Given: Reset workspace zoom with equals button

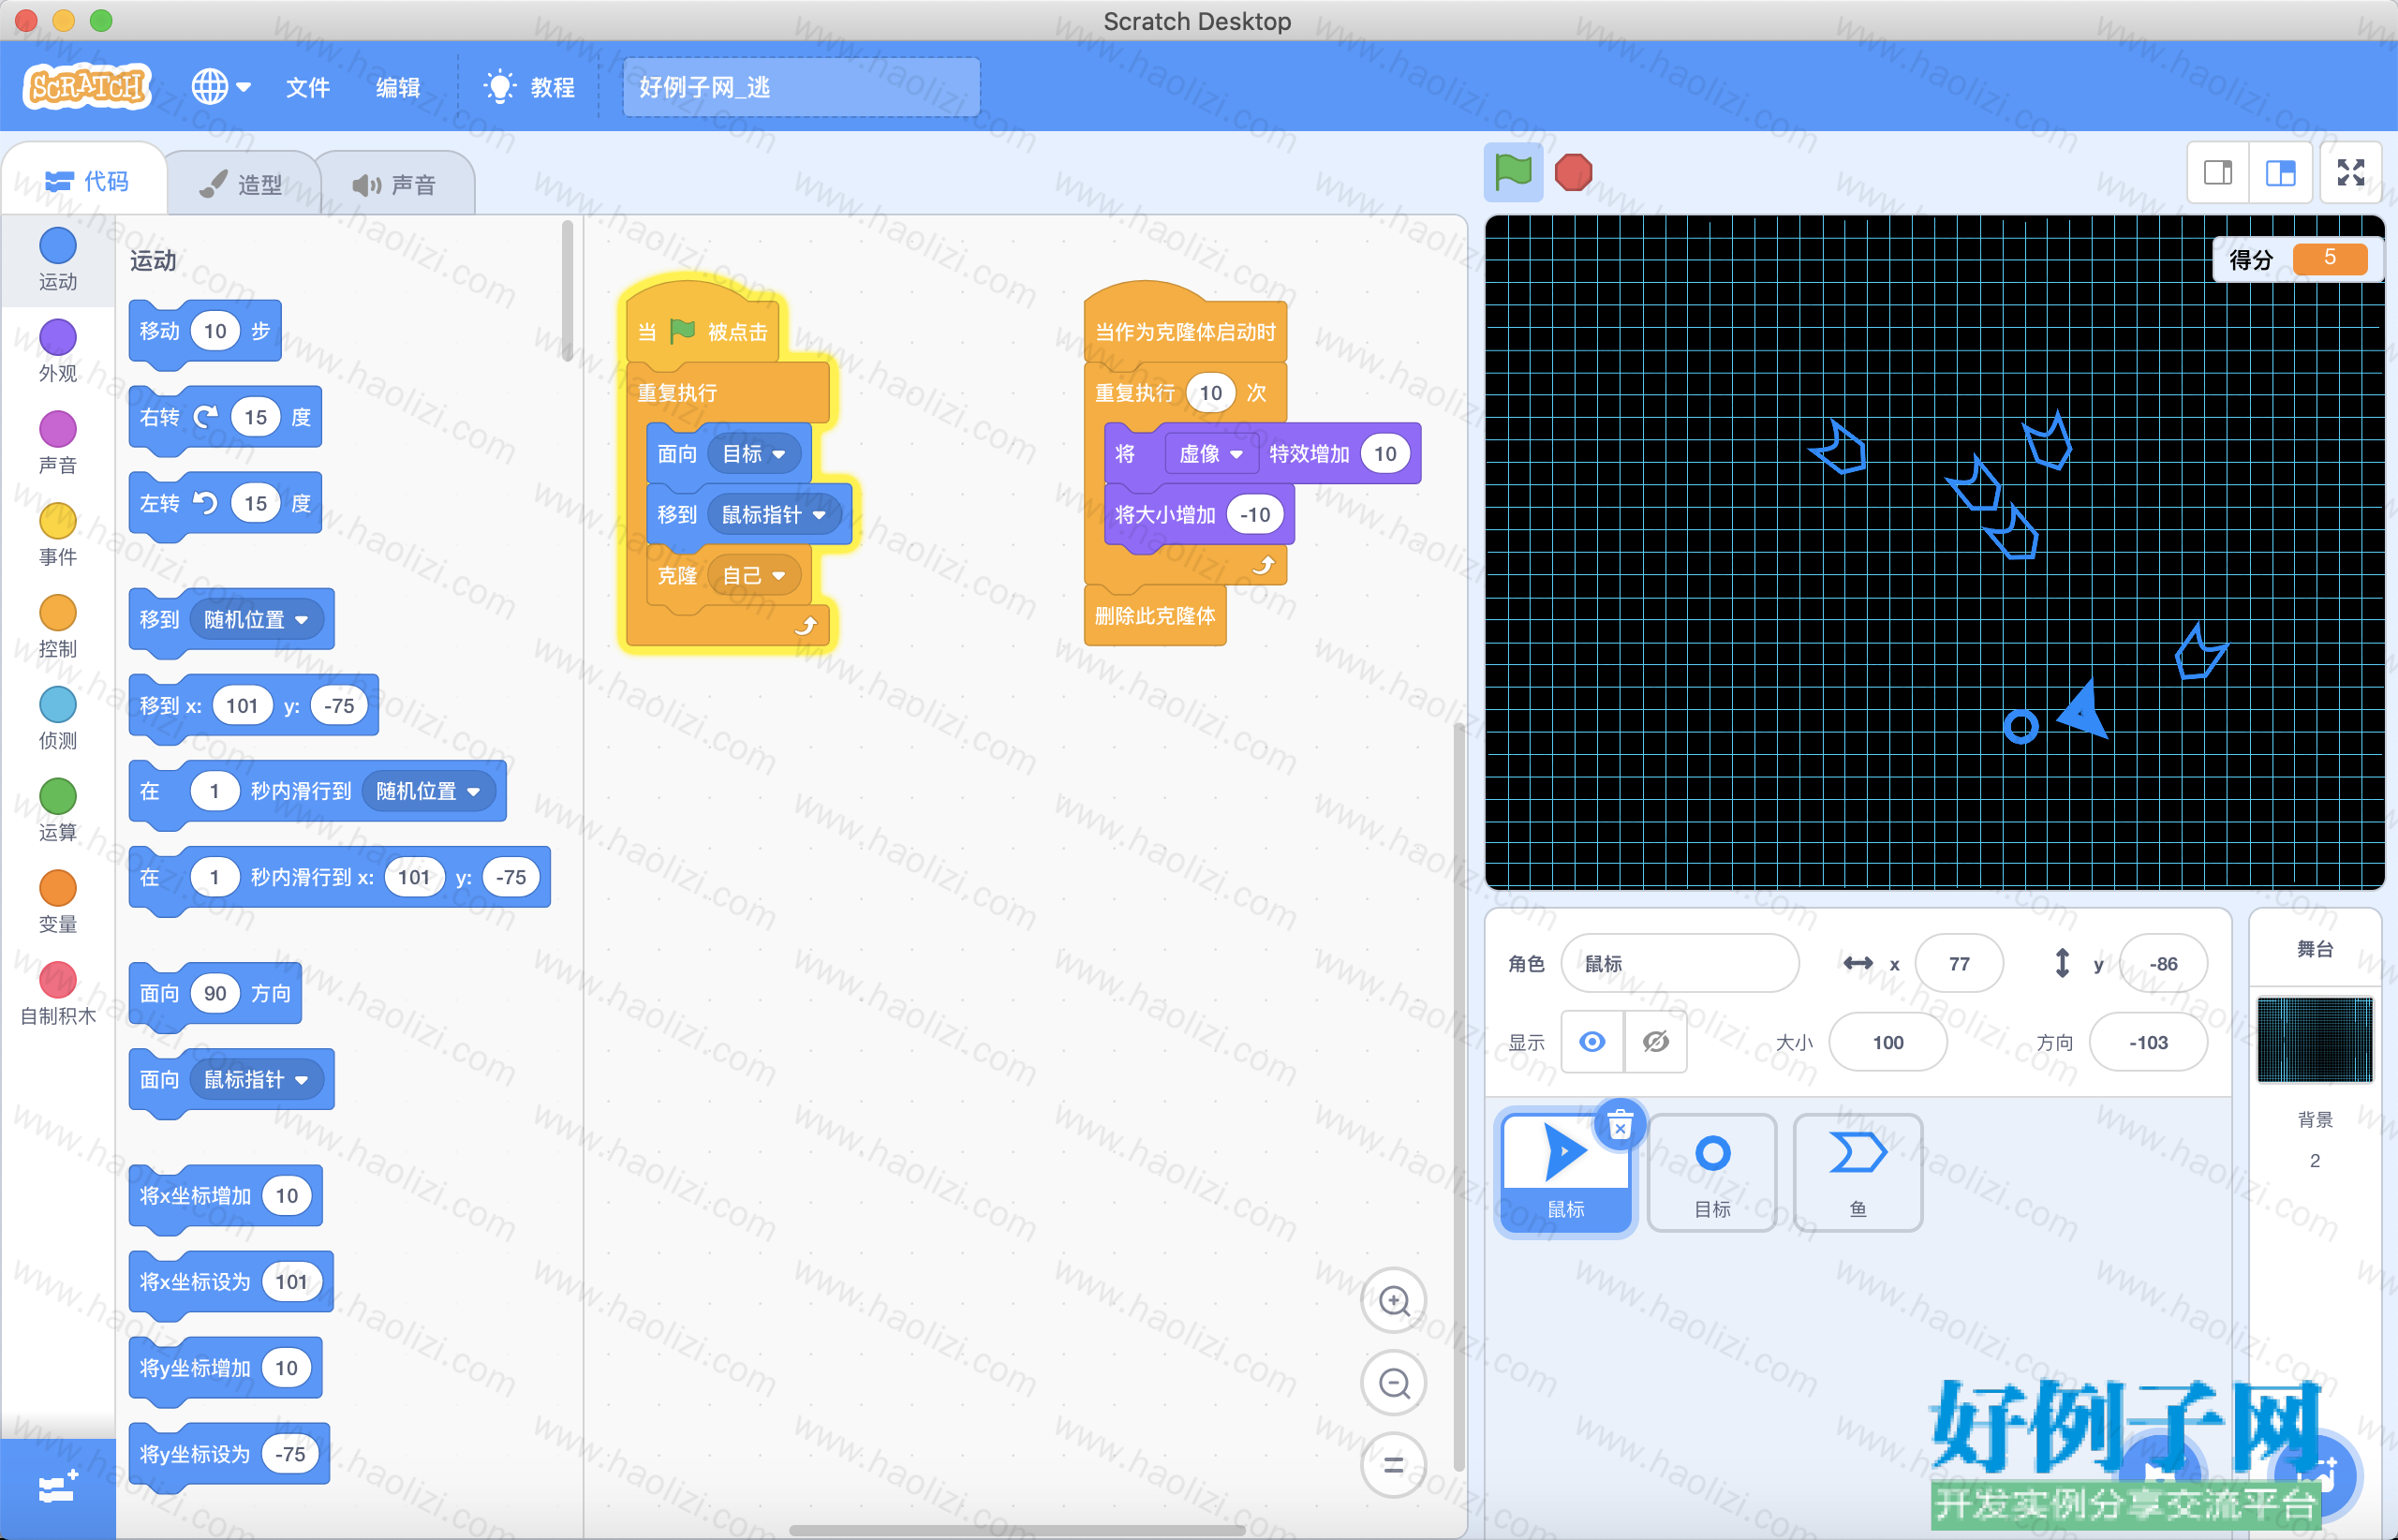Looking at the screenshot, I should [1394, 1465].
